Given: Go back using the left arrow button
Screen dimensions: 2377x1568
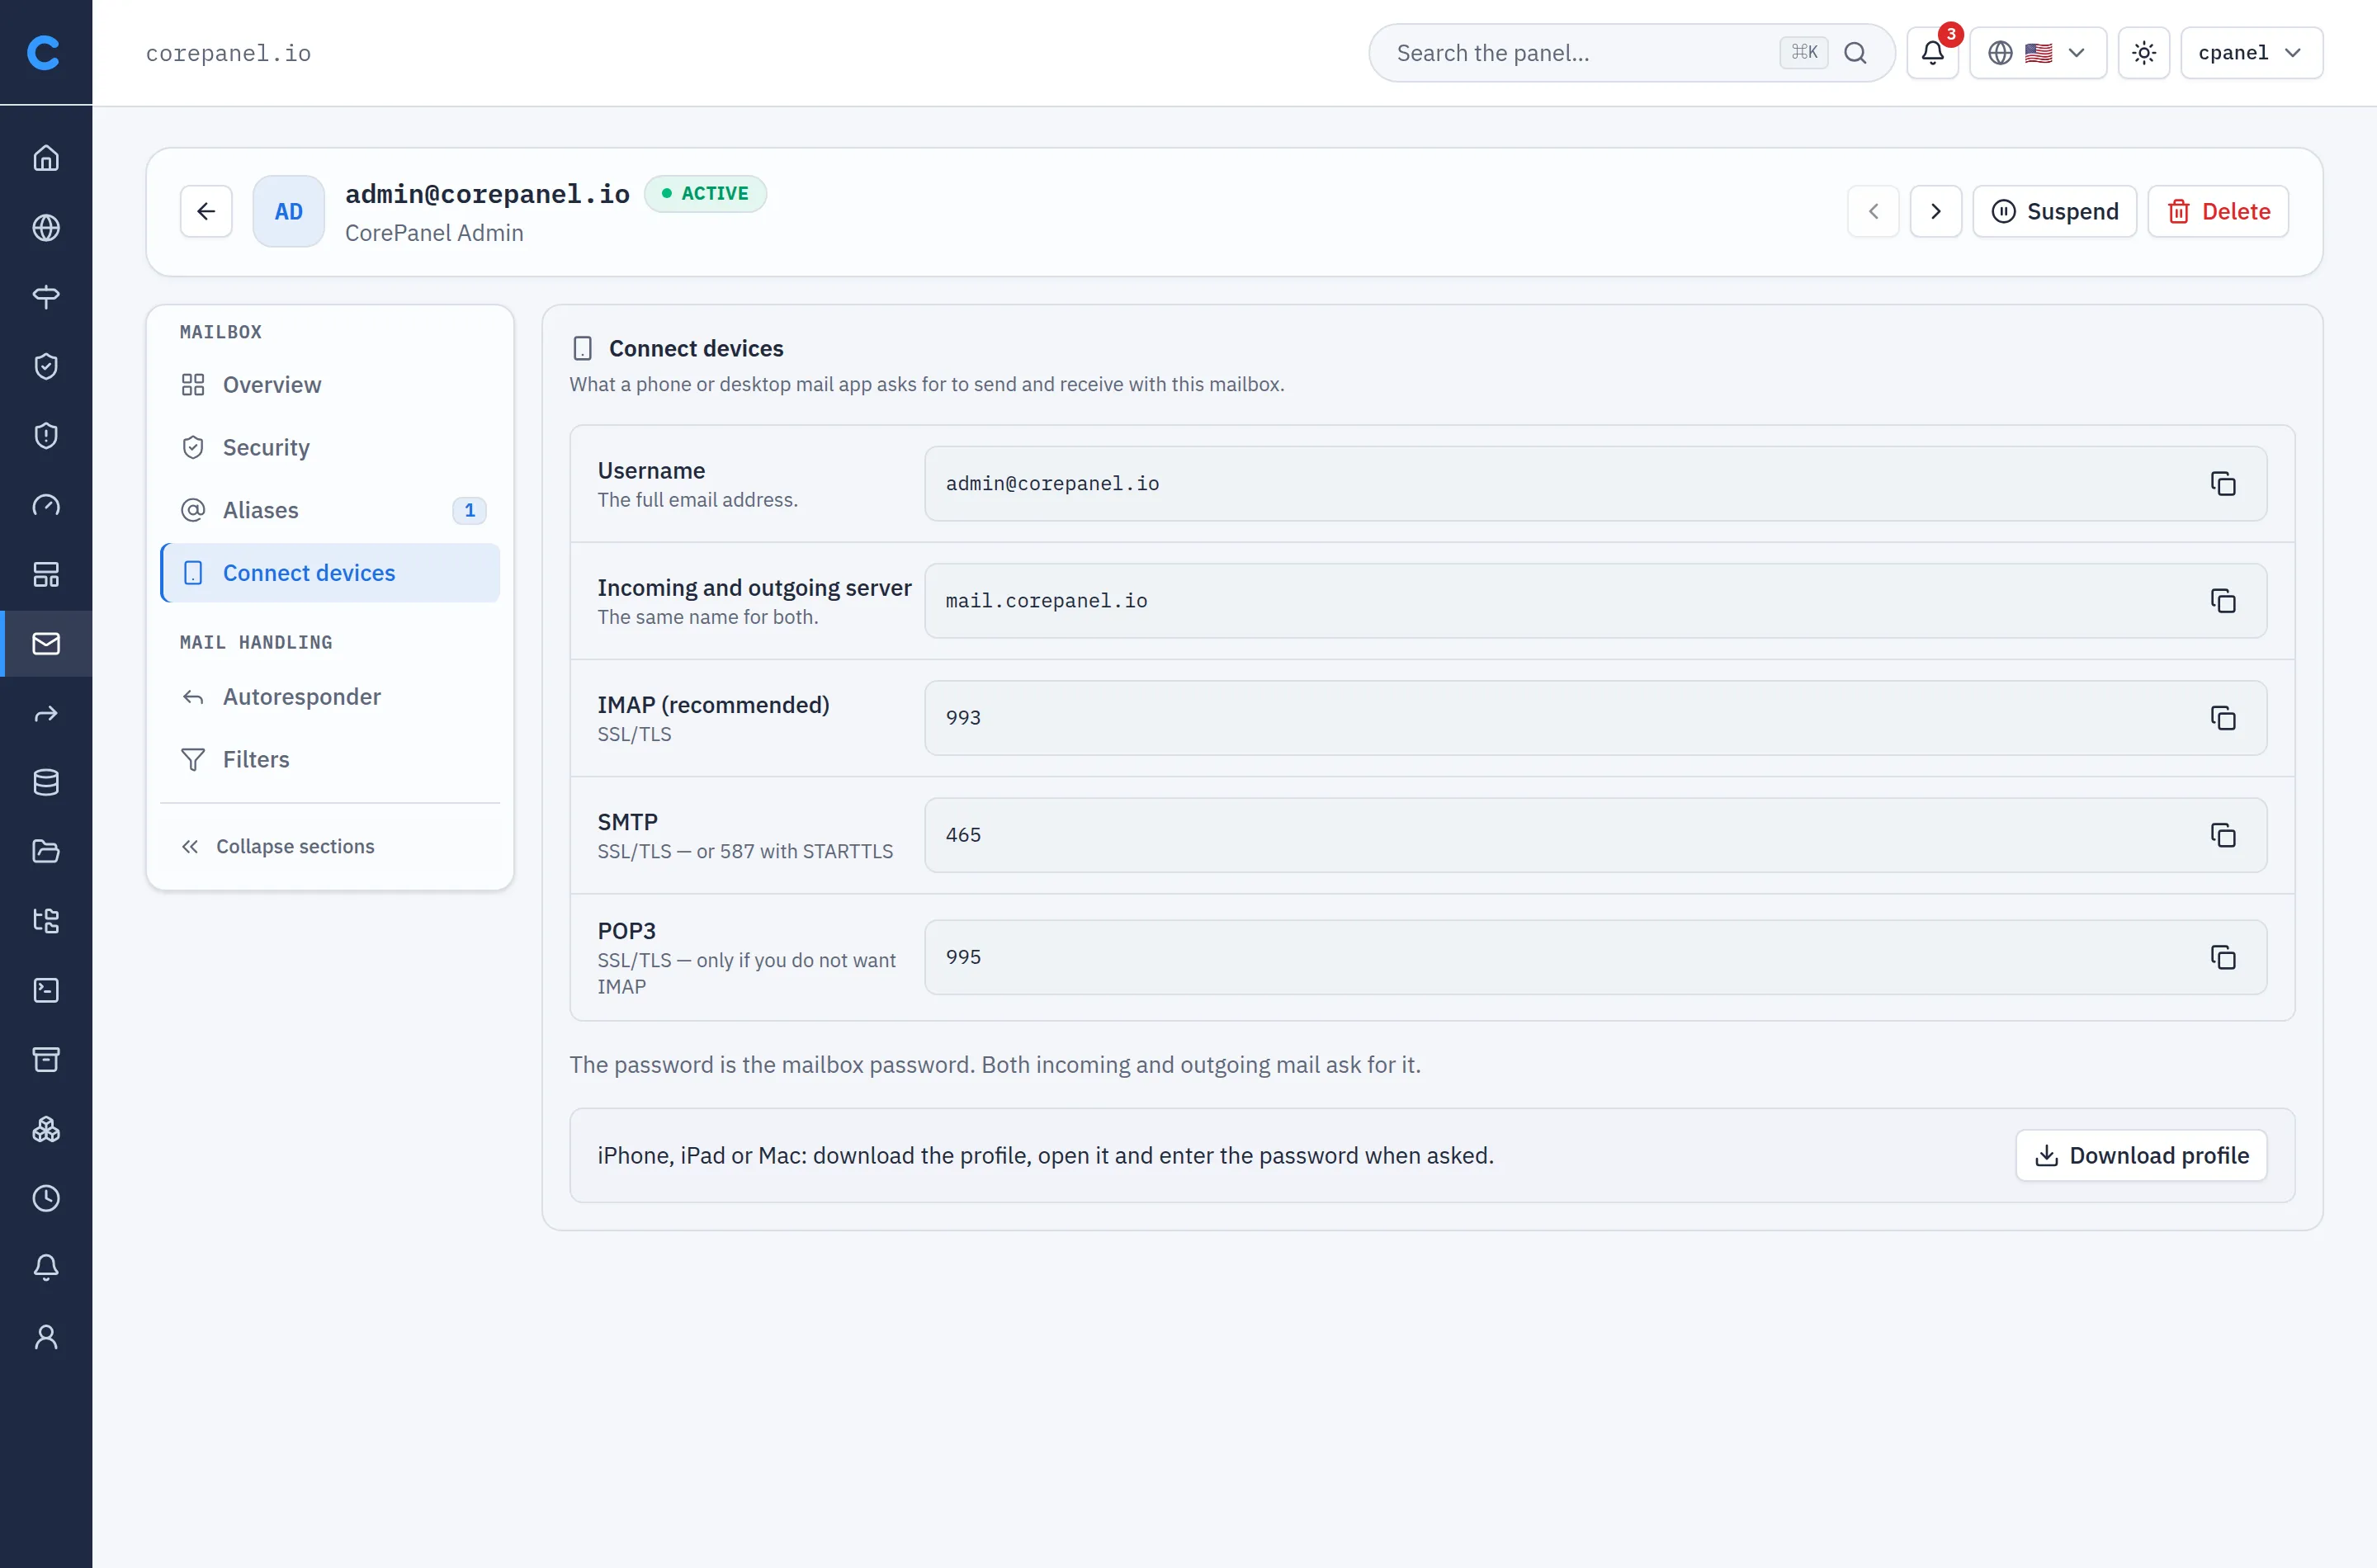Looking at the screenshot, I should pyautogui.click(x=206, y=211).
